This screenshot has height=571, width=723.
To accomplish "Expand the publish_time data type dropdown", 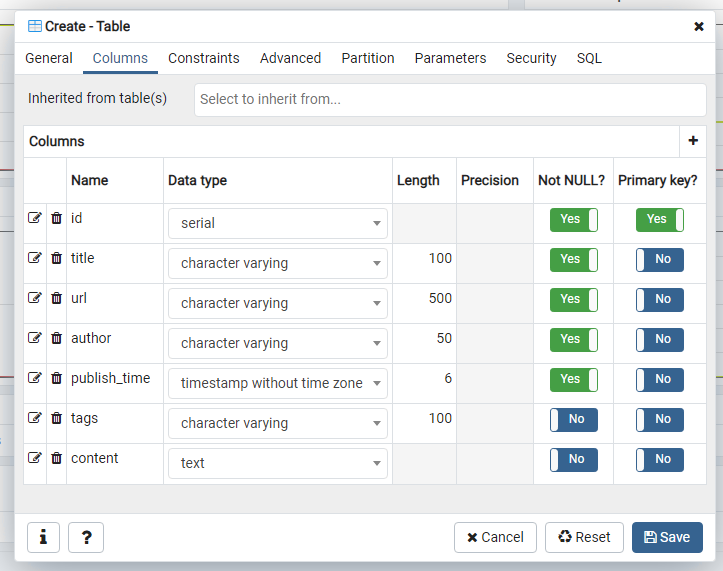I will (277, 383).
